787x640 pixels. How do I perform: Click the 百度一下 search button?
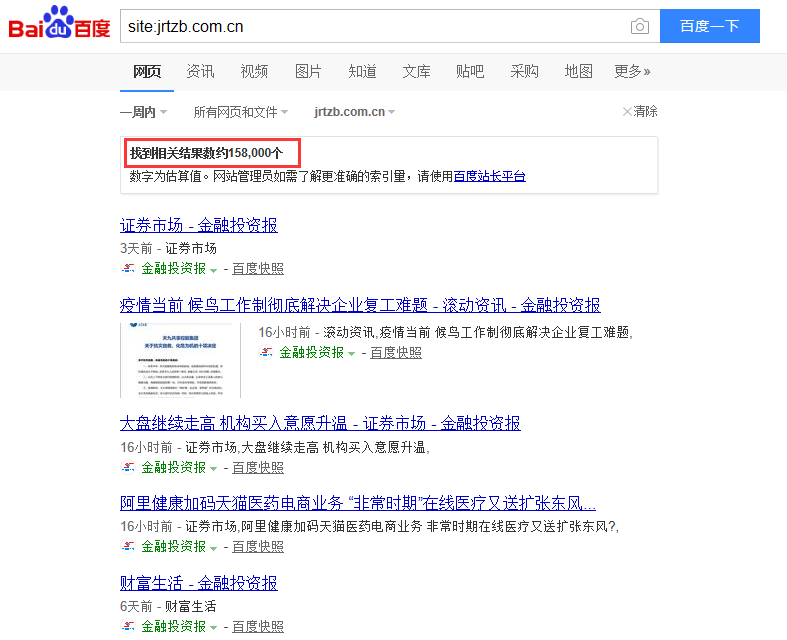(709, 26)
